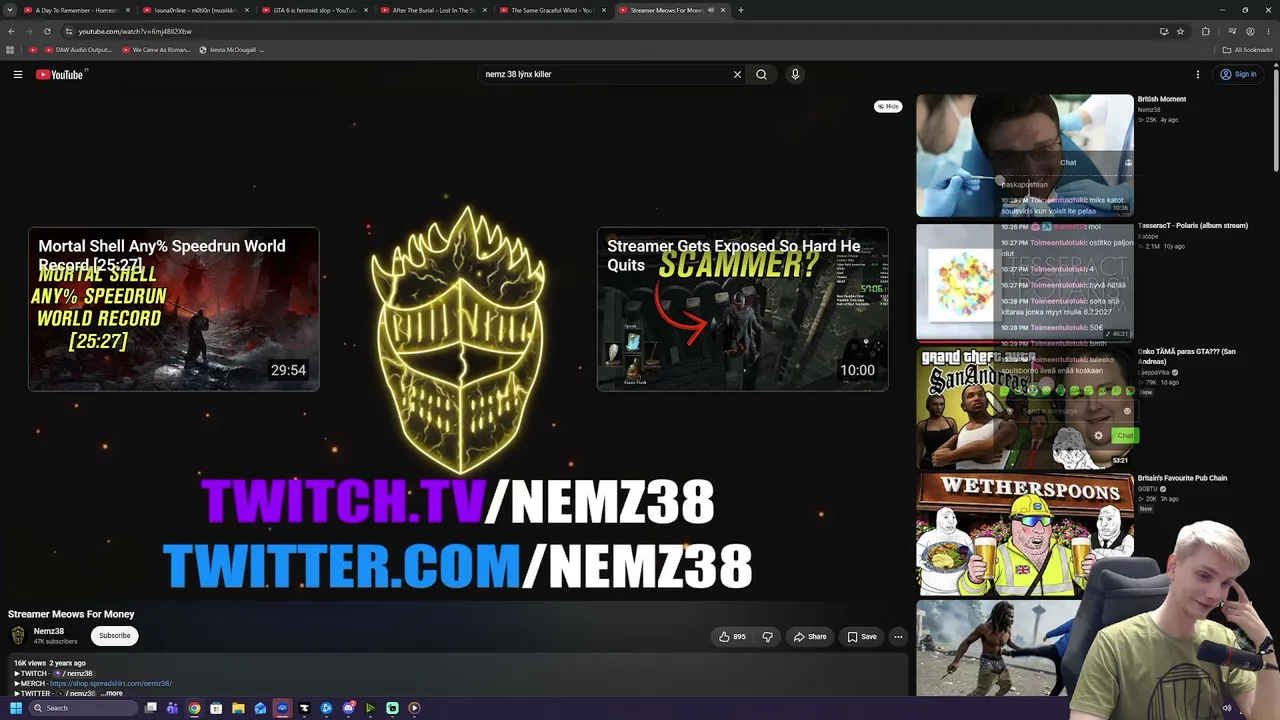Click the browser address bar URL
Viewport: 1280px width, 720px height.
tap(135, 31)
